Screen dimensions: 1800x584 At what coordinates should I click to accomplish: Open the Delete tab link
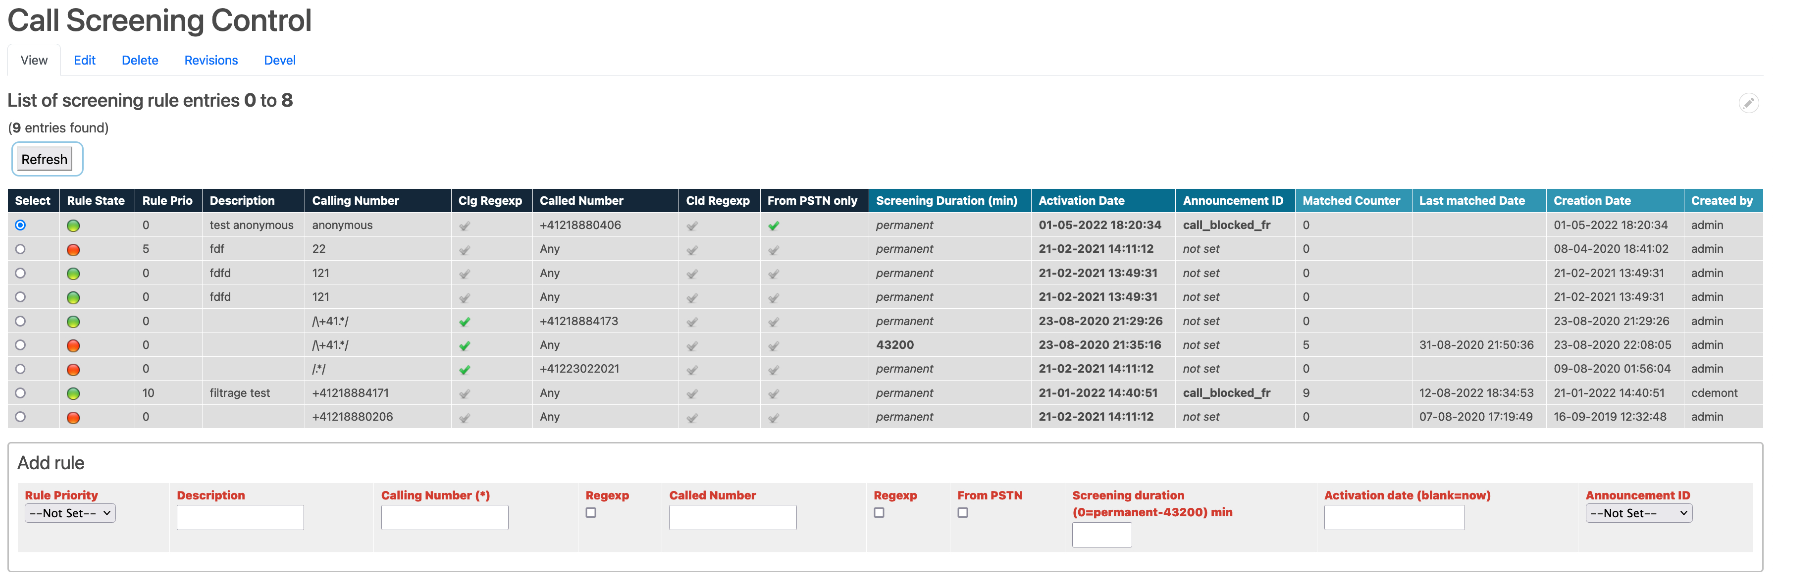click(140, 60)
